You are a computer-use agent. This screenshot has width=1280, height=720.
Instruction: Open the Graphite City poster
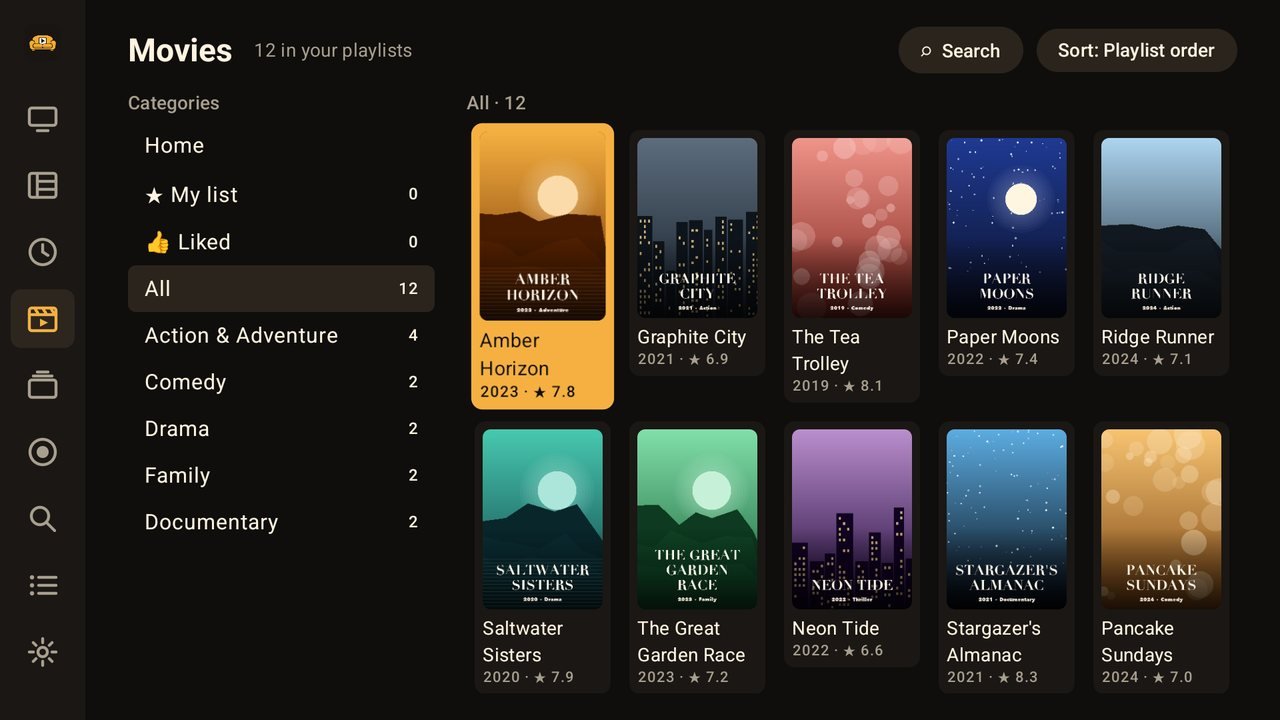pos(697,228)
